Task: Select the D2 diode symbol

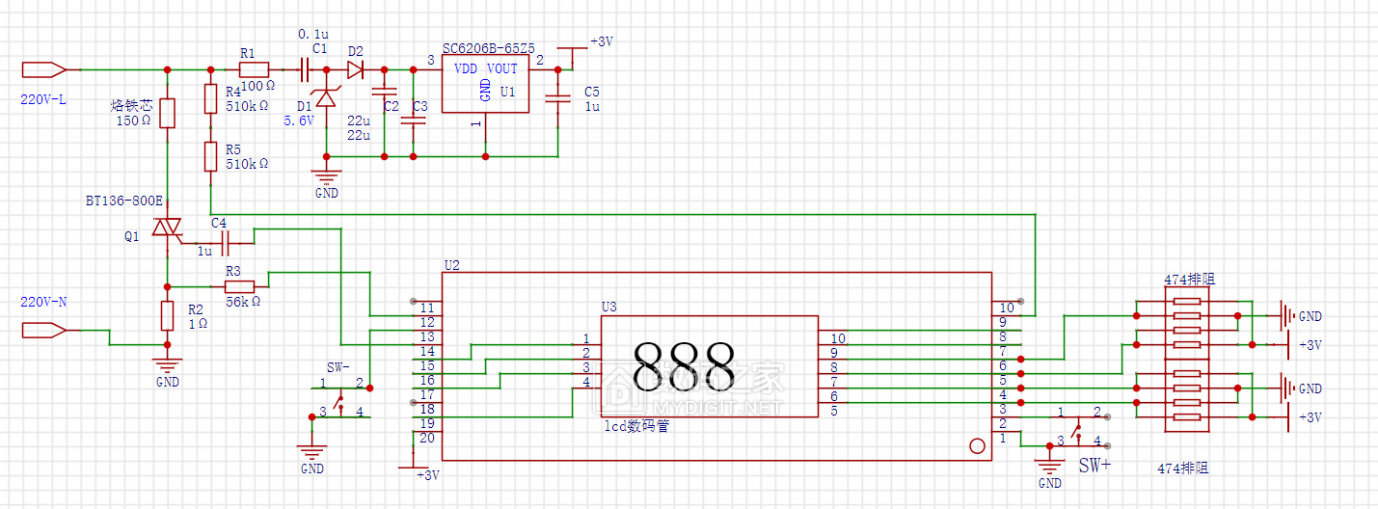Action: 356,70
